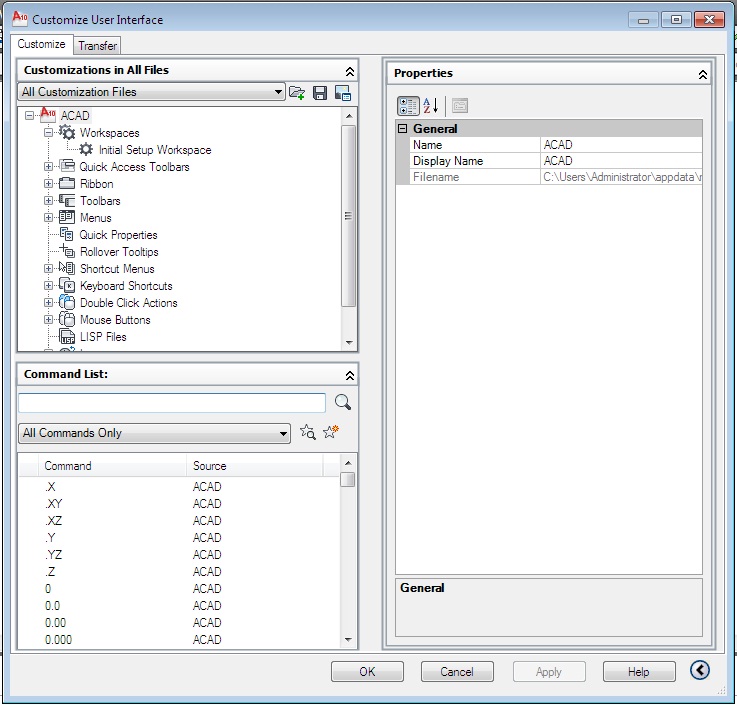Click the Menus node icon
Image resolution: width=737 pixels, height=706 pixels.
point(67,217)
